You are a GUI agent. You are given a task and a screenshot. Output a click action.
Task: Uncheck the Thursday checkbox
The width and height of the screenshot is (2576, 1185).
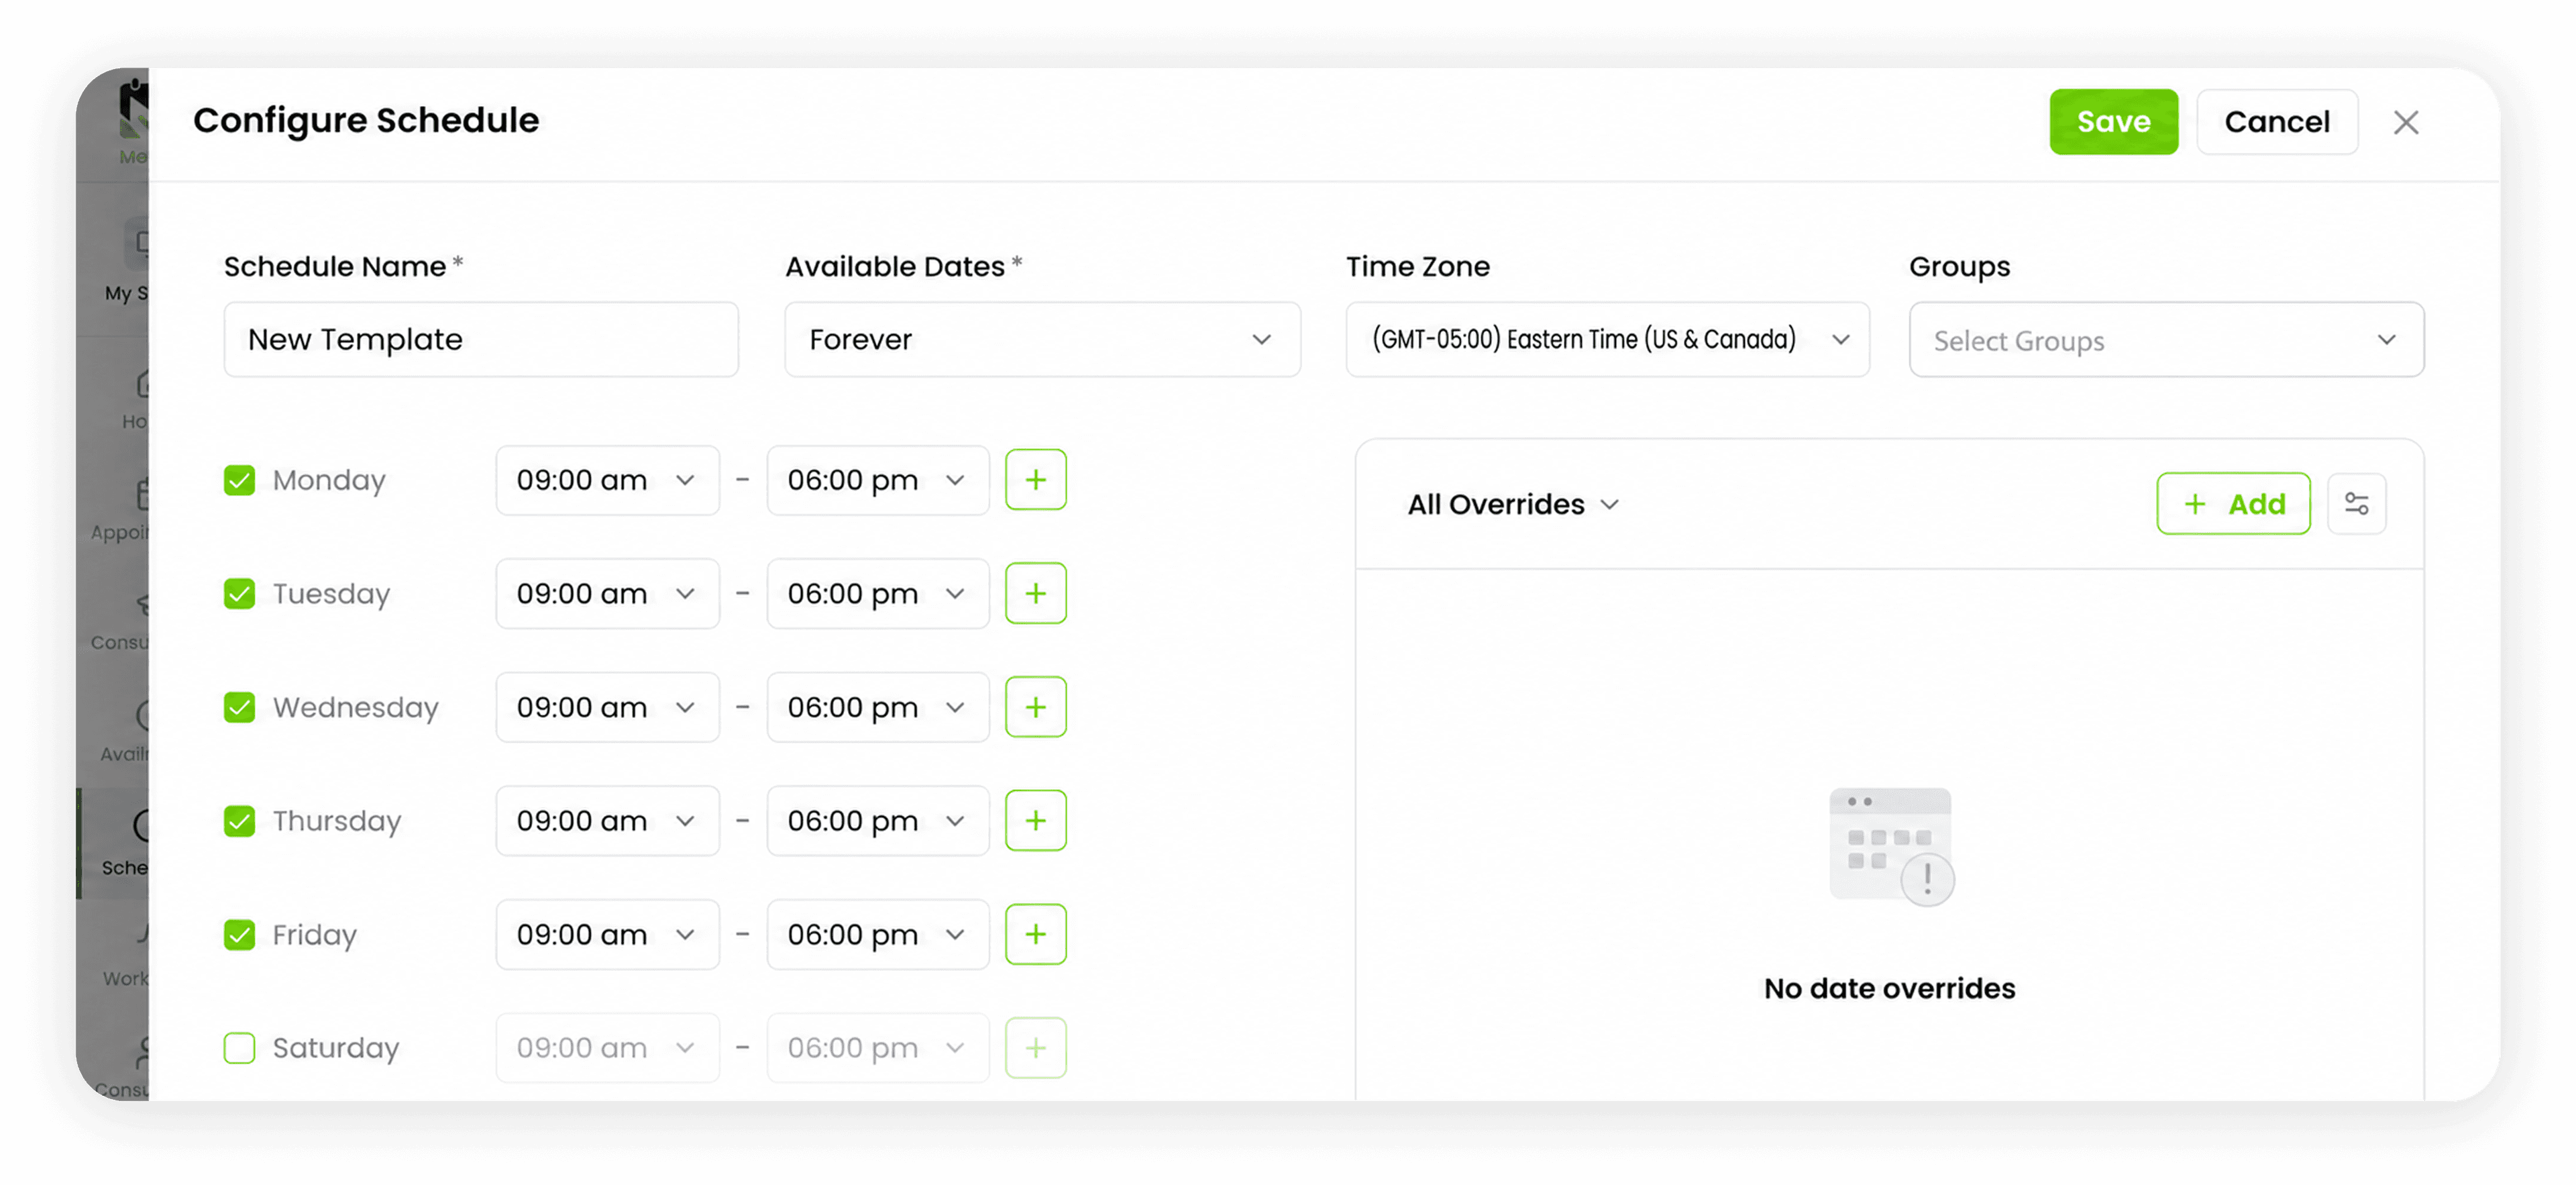pyautogui.click(x=239, y=820)
